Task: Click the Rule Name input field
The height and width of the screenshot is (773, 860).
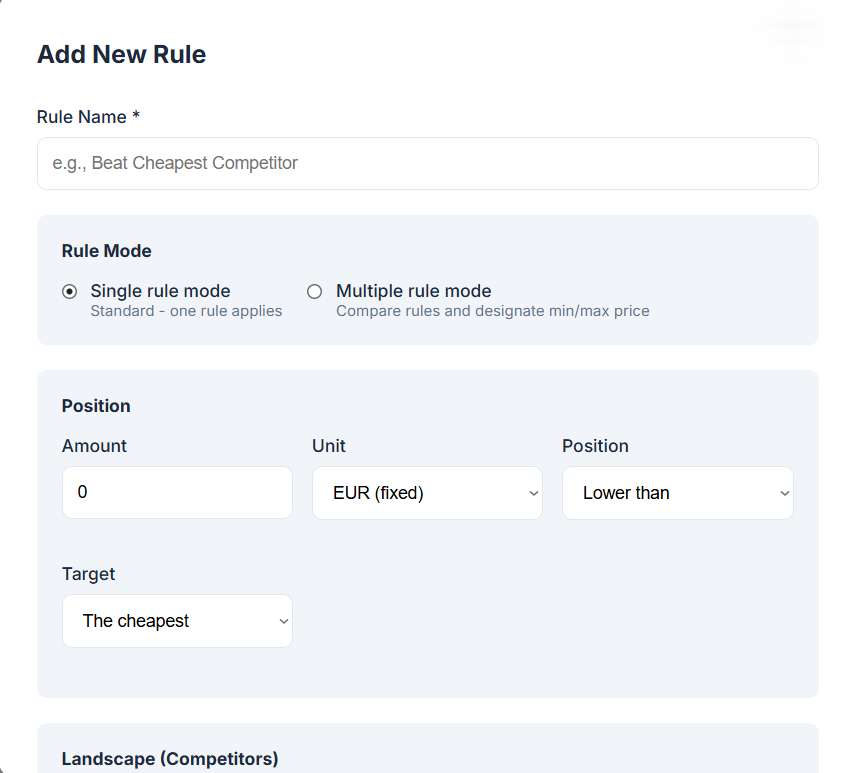Action: 427,163
